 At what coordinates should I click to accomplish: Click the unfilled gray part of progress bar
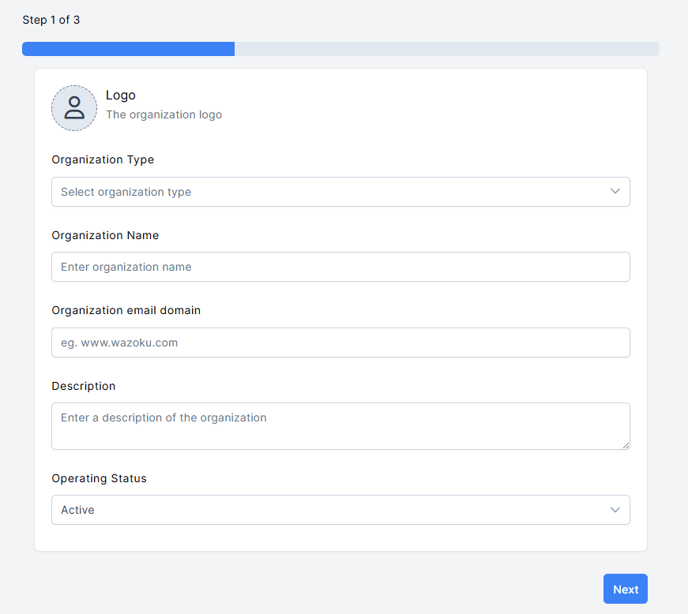click(447, 49)
